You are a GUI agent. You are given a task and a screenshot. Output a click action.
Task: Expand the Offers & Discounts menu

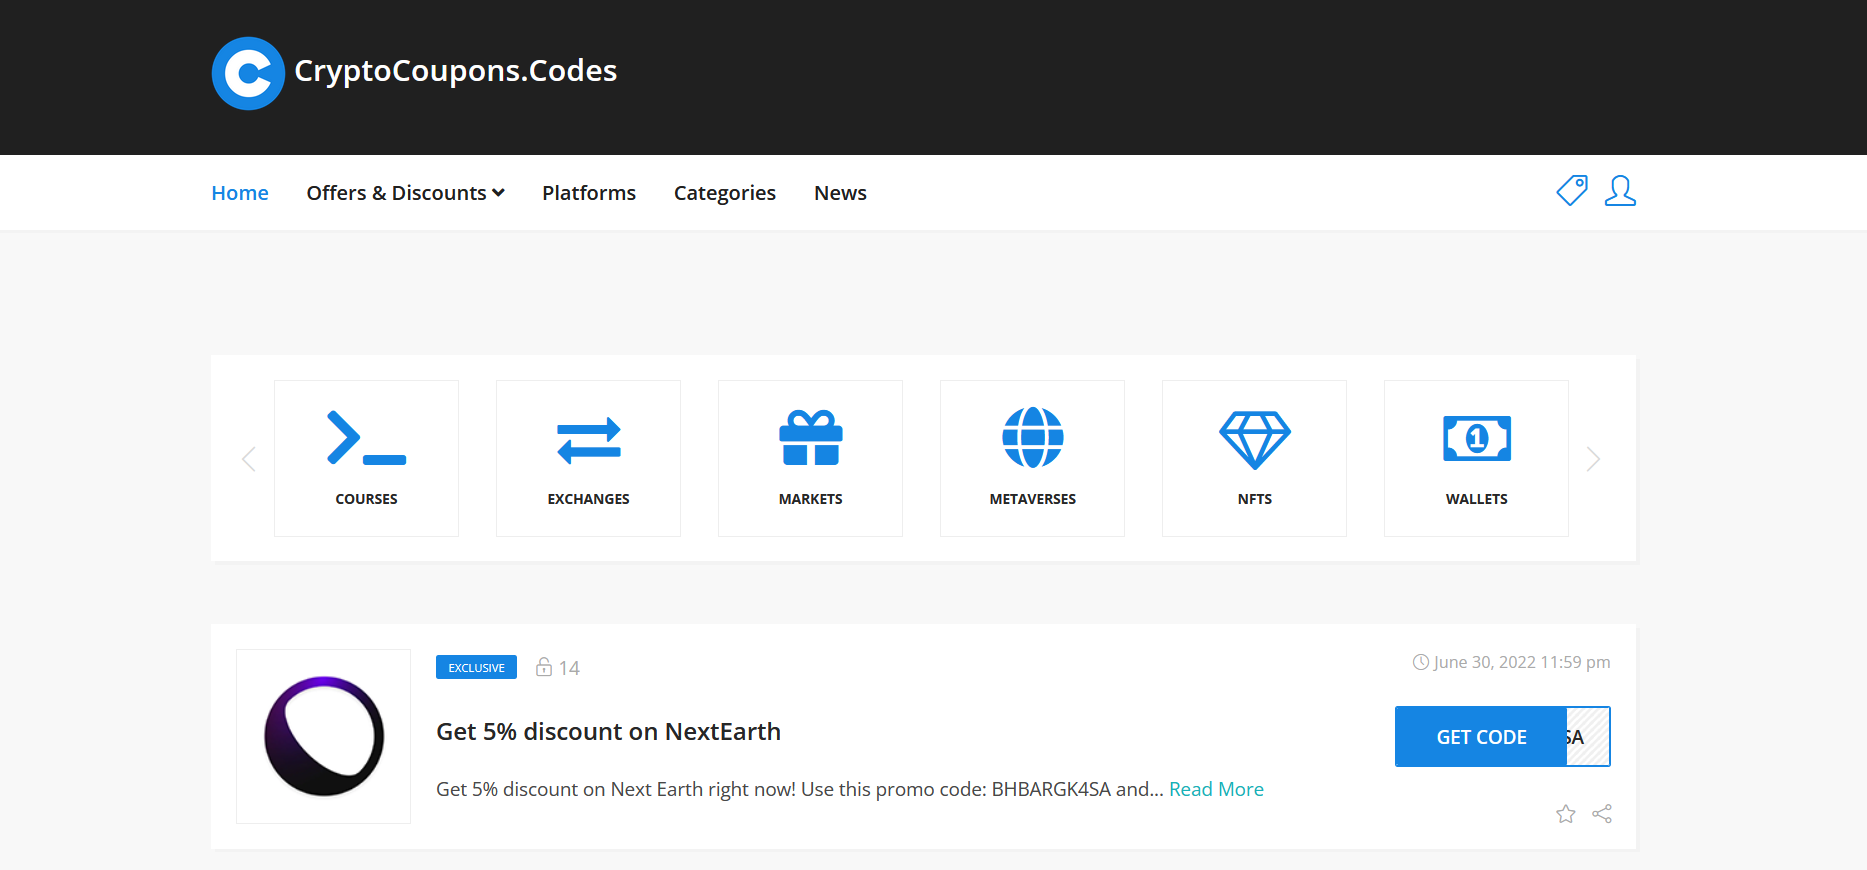[x=405, y=193]
